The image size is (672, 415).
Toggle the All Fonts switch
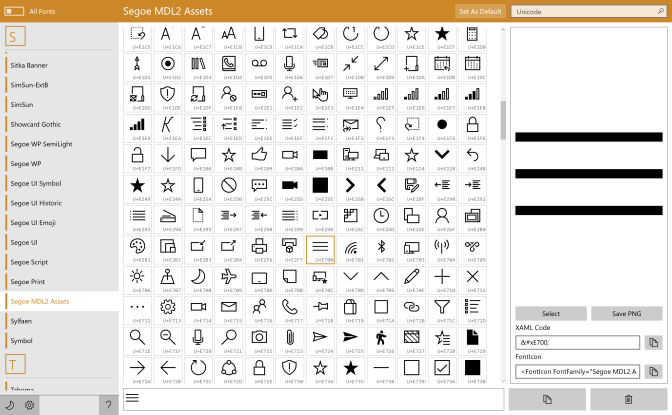(14, 11)
